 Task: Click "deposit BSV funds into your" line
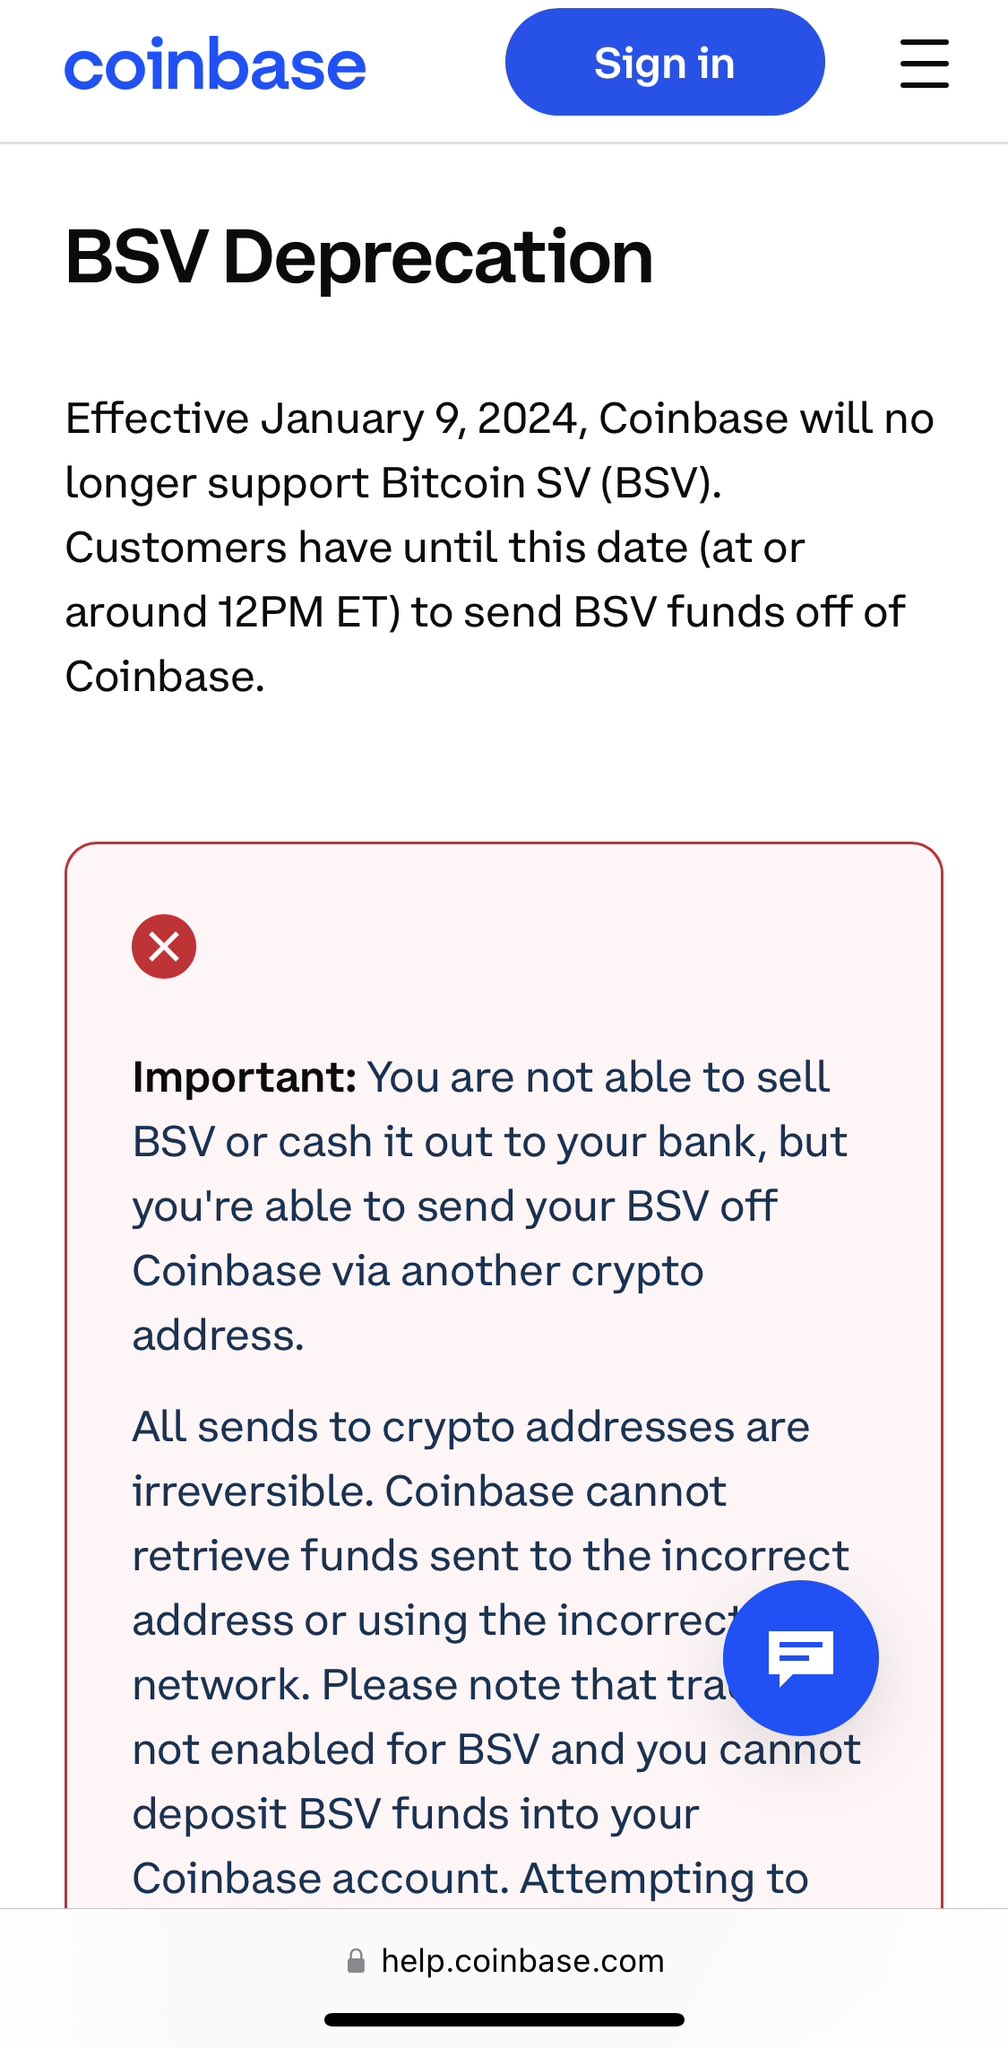(x=416, y=1814)
